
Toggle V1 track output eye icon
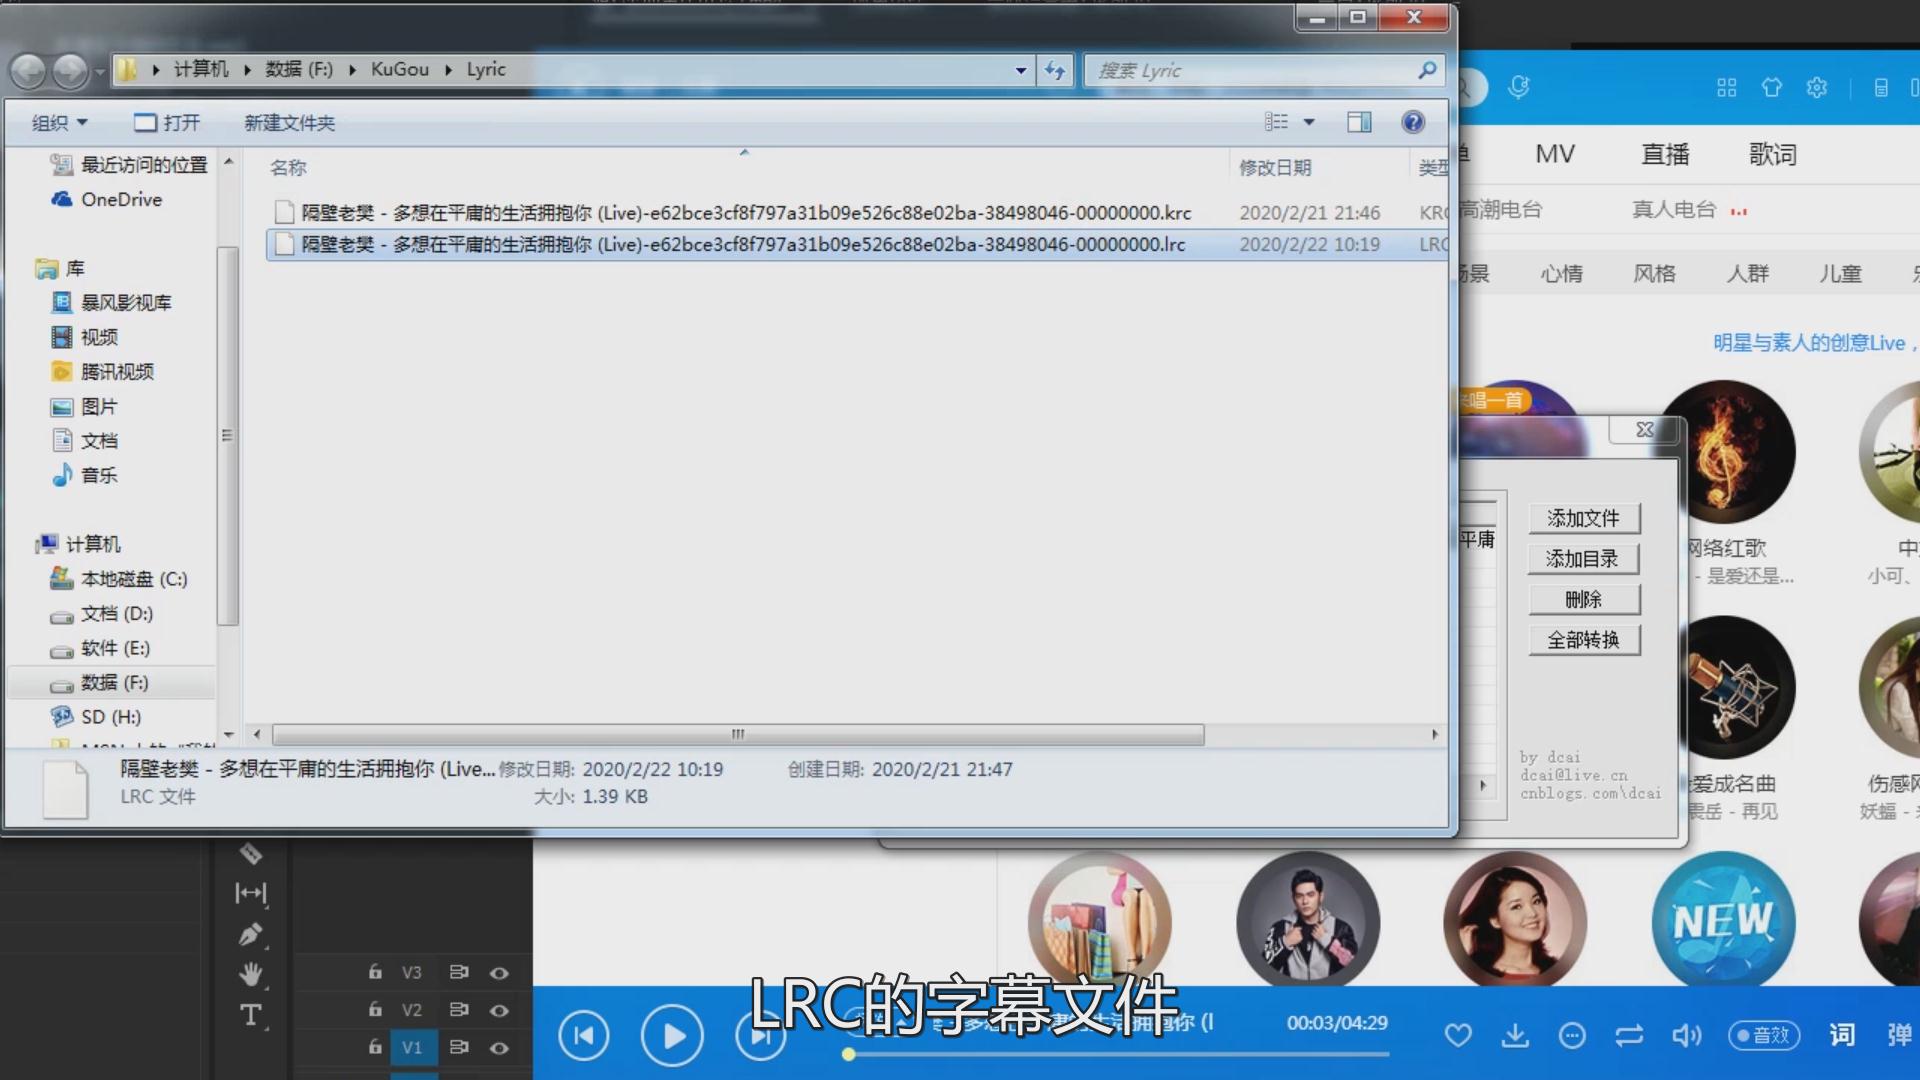click(x=499, y=1048)
